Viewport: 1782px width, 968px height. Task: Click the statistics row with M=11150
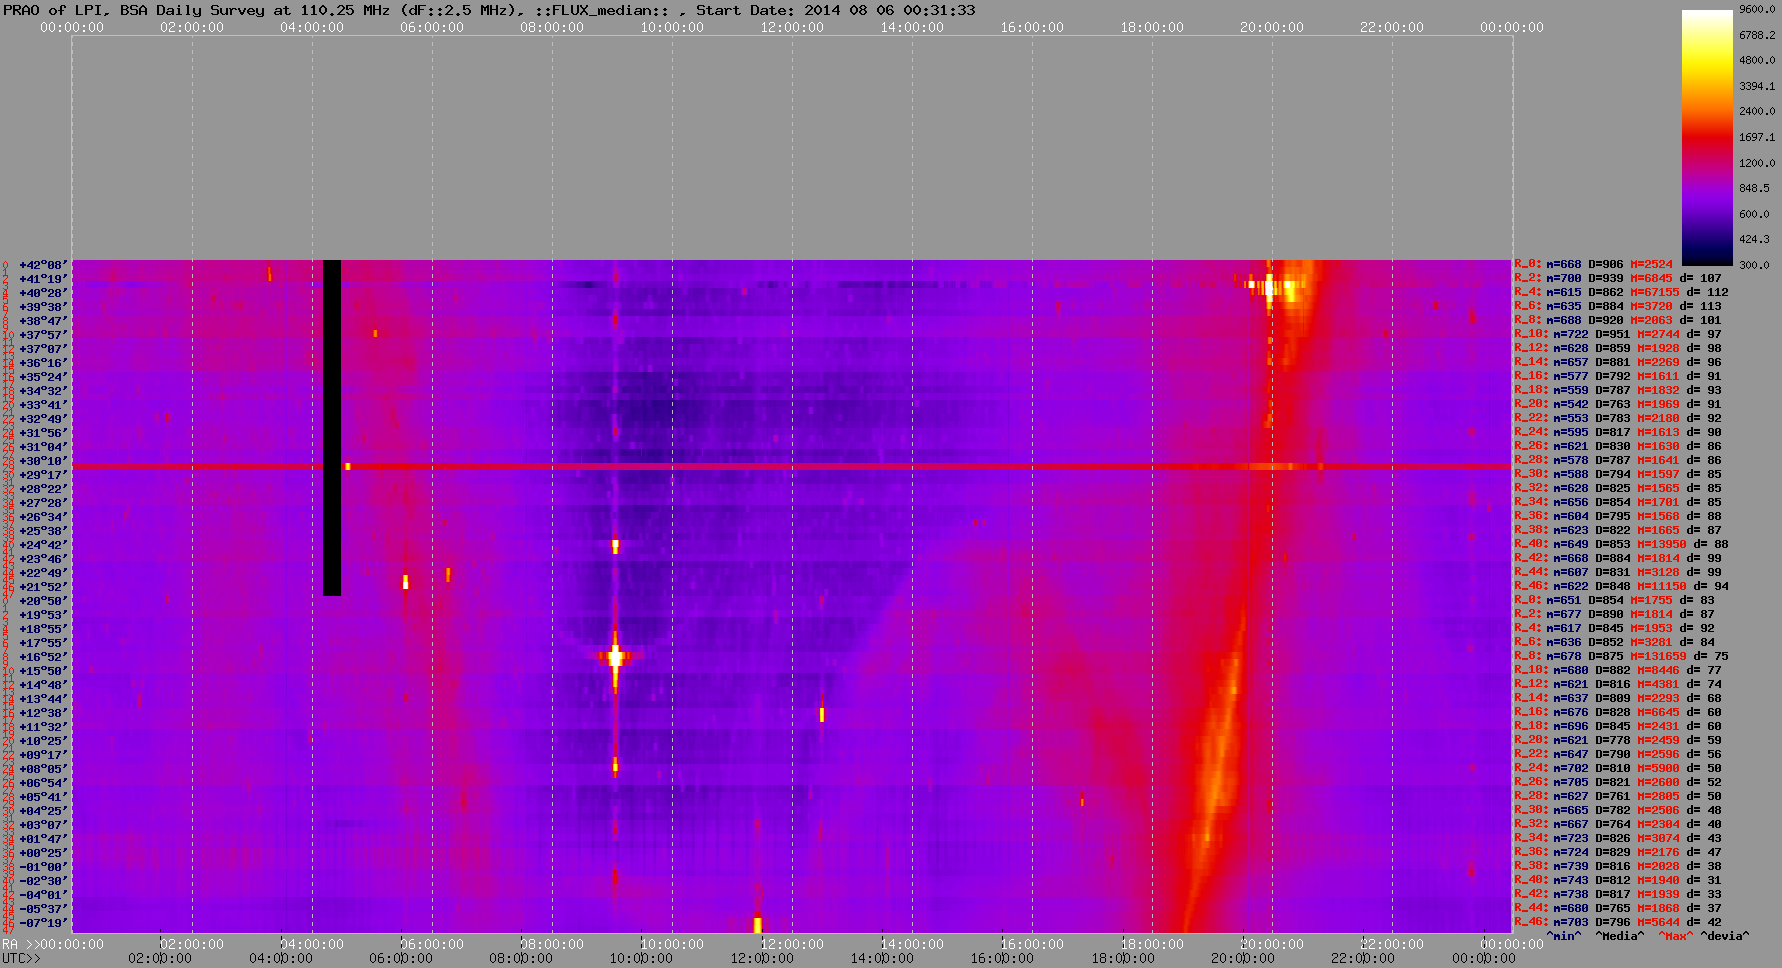pos(1621,587)
